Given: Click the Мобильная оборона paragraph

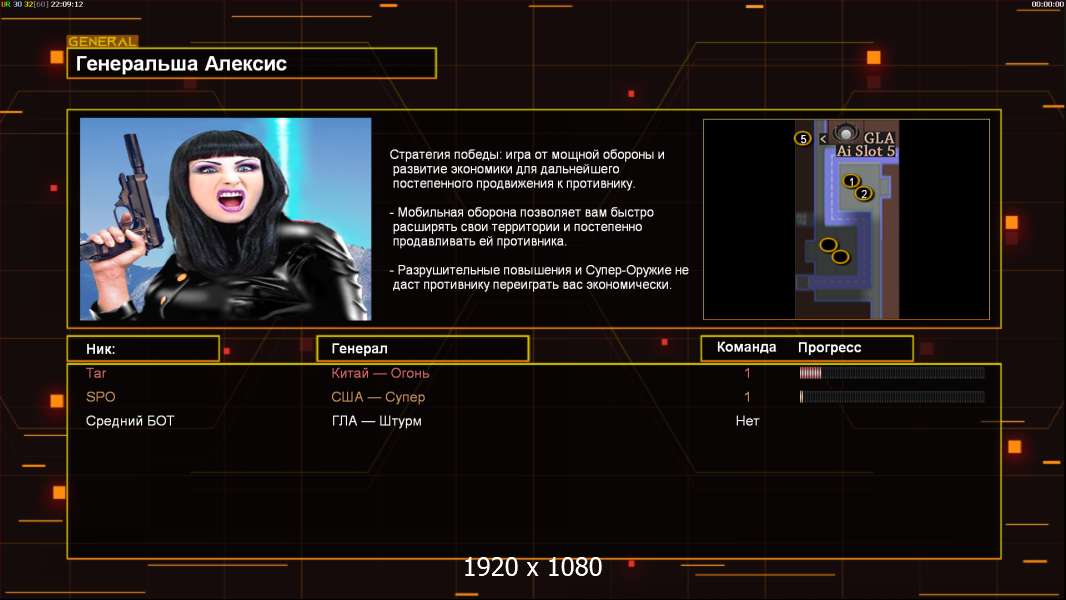Looking at the screenshot, I should point(522,226).
